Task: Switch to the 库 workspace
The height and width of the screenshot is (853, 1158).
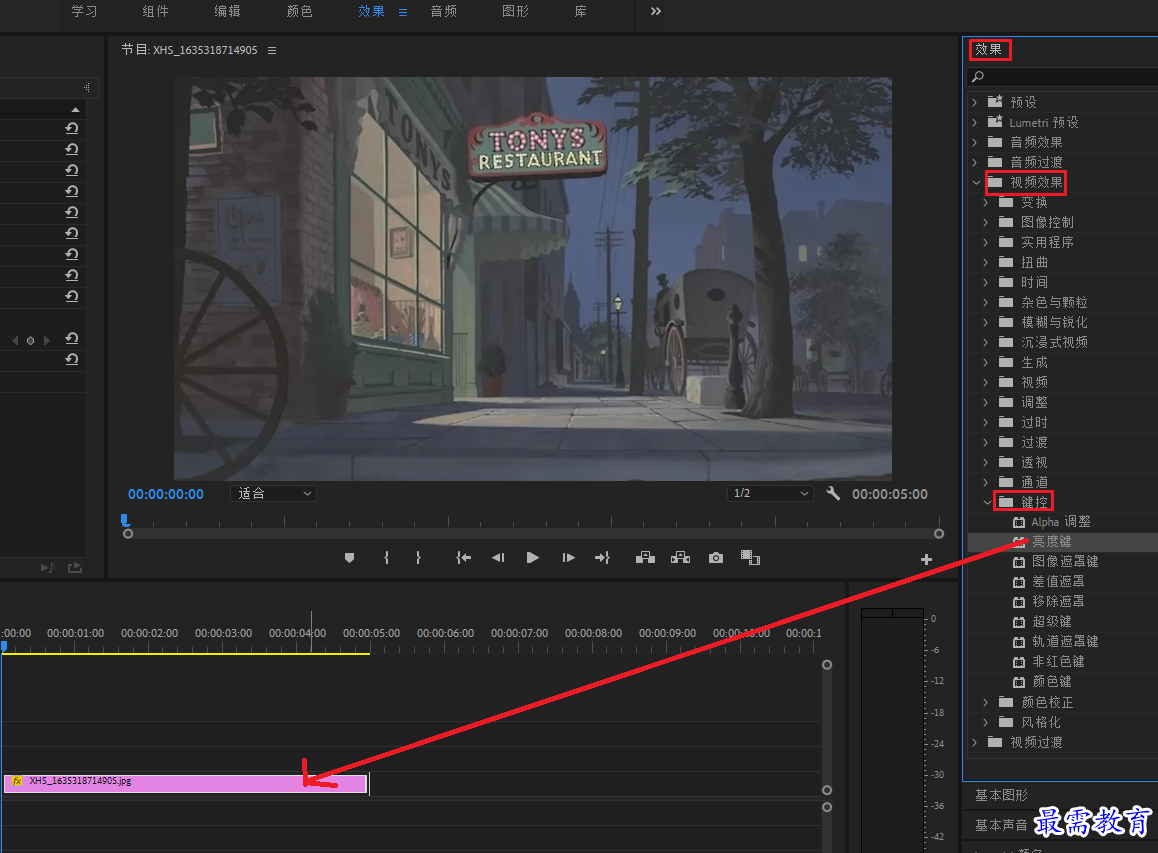Action: (580, 11)
